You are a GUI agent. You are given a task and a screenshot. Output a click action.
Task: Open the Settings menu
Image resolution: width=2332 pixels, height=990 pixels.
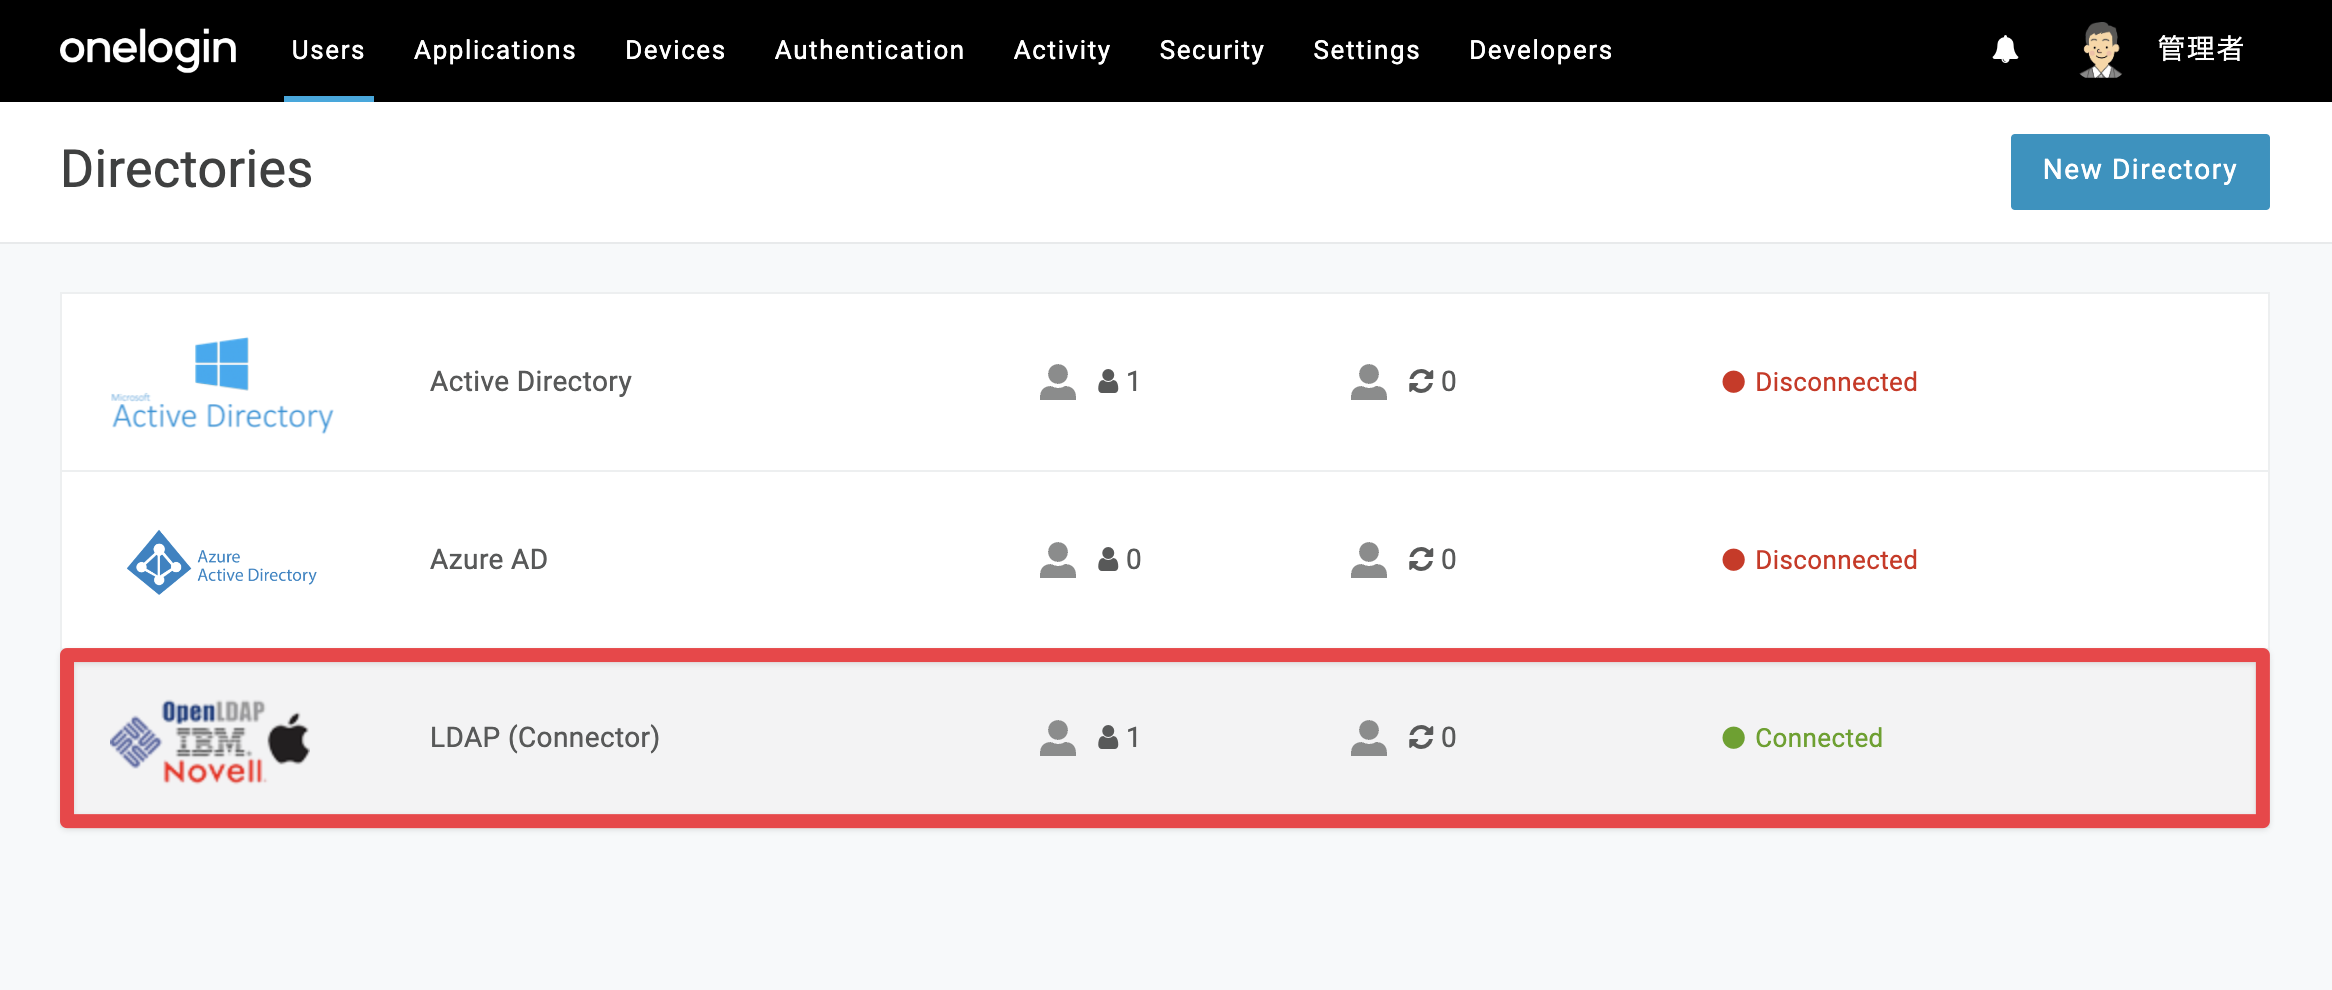pos(1366,50)
